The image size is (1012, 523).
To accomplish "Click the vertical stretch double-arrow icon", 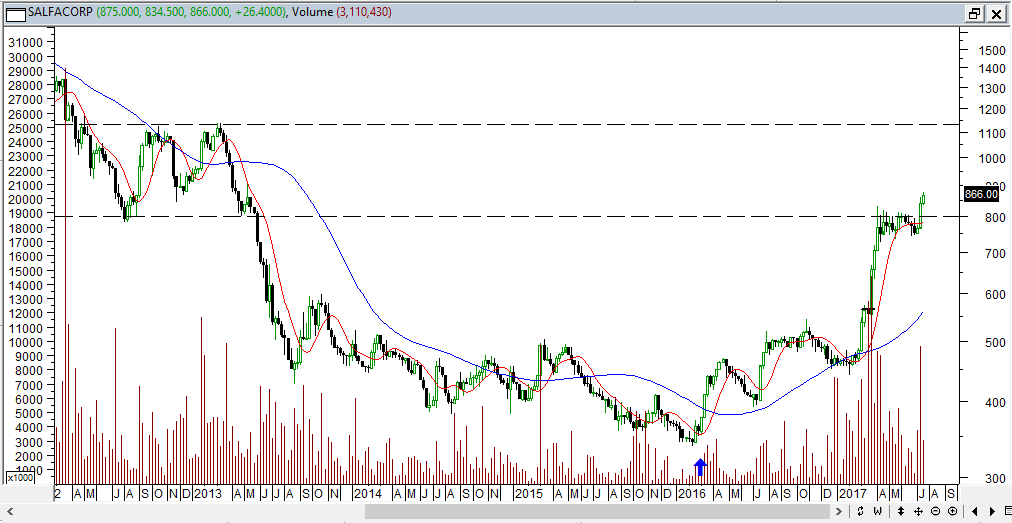I will point(900,511).
